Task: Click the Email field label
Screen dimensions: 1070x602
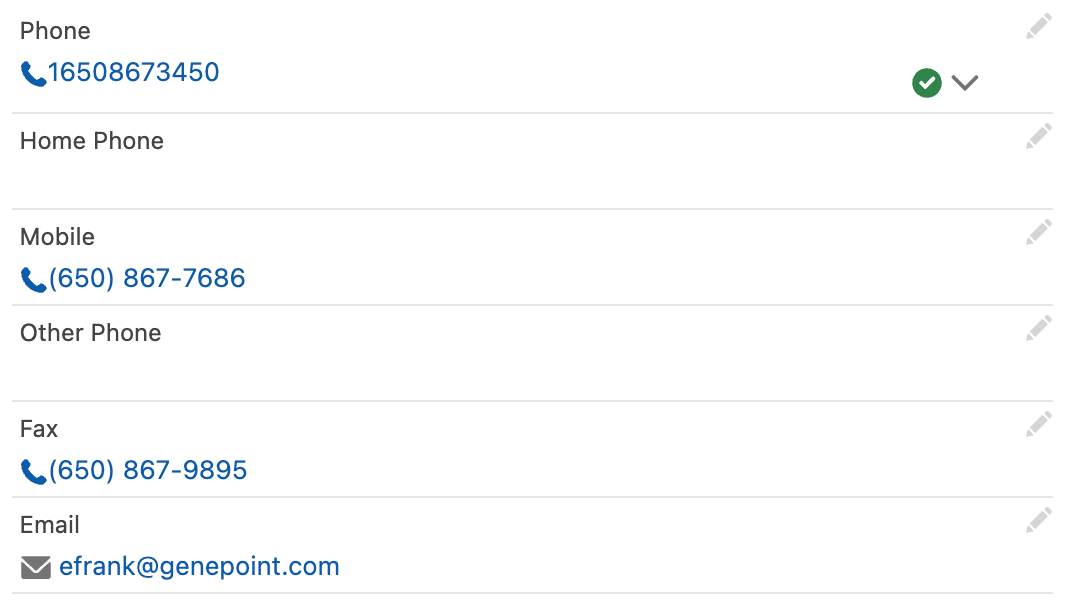Action: click(50, 525)
